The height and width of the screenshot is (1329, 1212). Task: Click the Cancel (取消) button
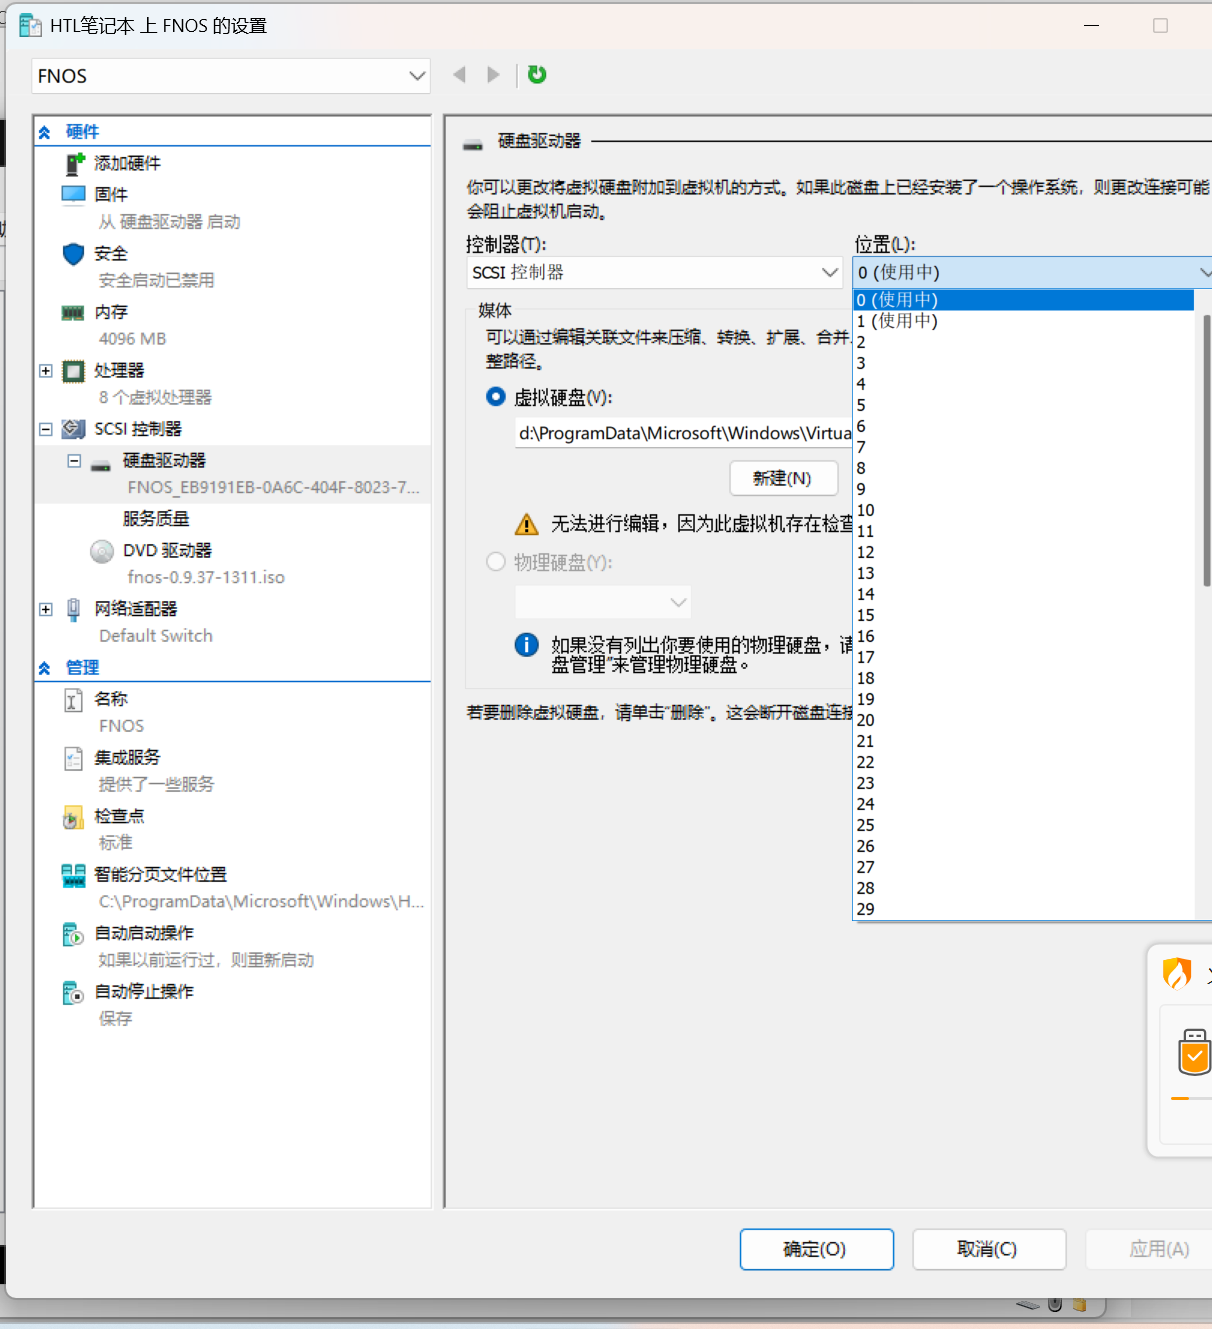pyautogui.click(x=988, y=1249)
